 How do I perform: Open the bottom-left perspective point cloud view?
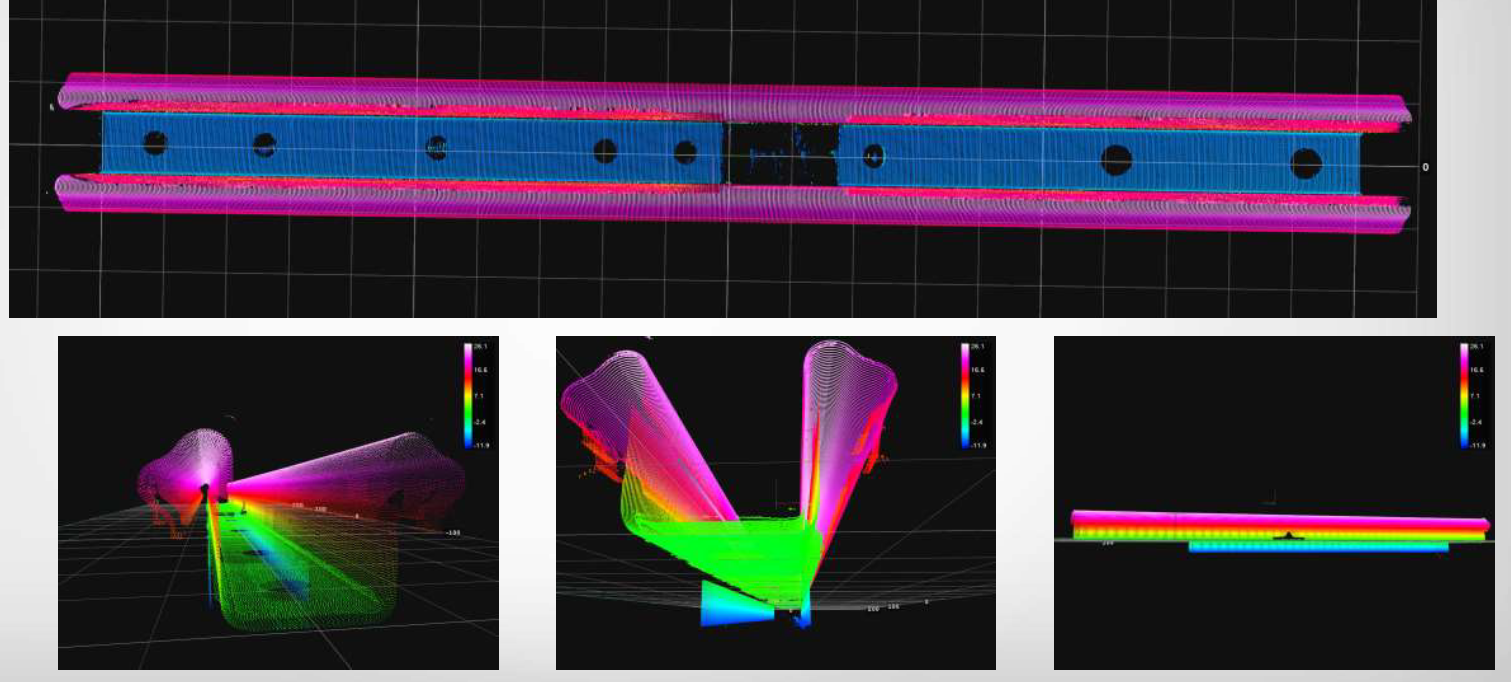point(278,502)
